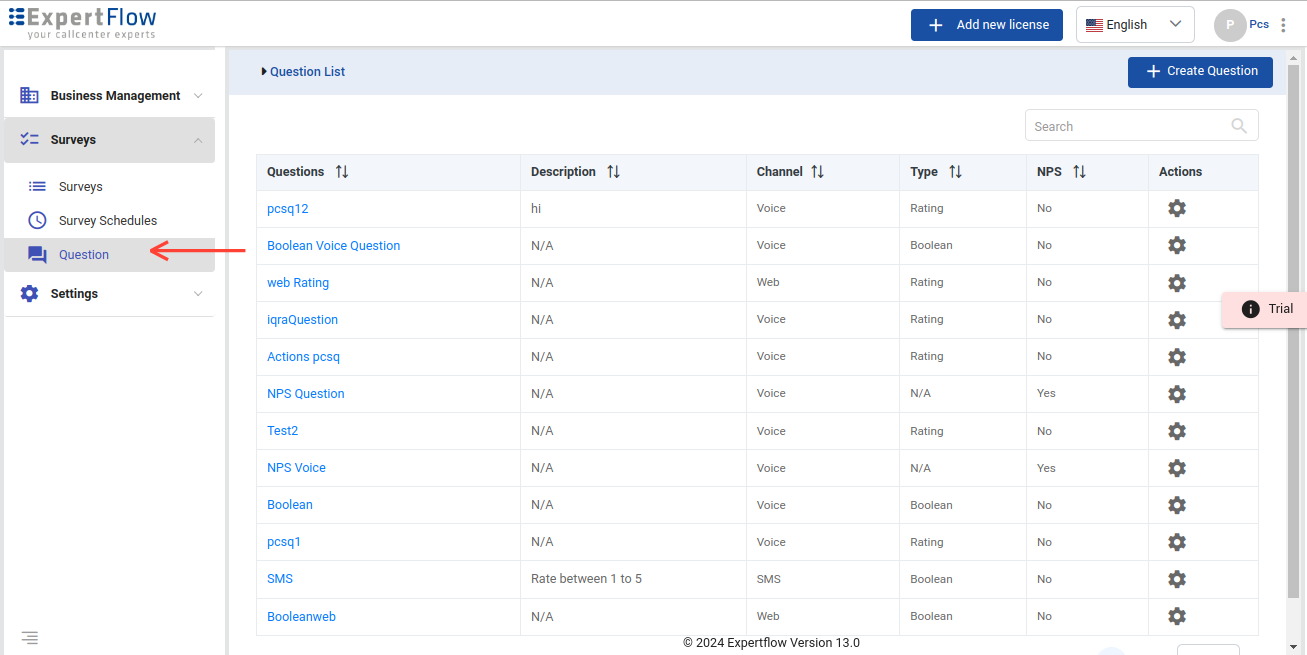Click the P user avatar
The height and width of the screenshot is (655, 1307).
tap(1229, 25)
